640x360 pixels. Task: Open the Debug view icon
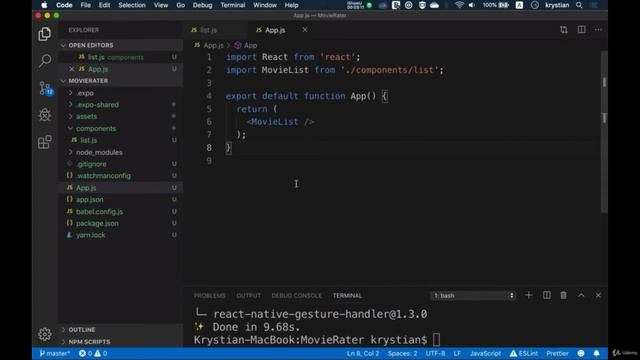(x=44, y=115)
